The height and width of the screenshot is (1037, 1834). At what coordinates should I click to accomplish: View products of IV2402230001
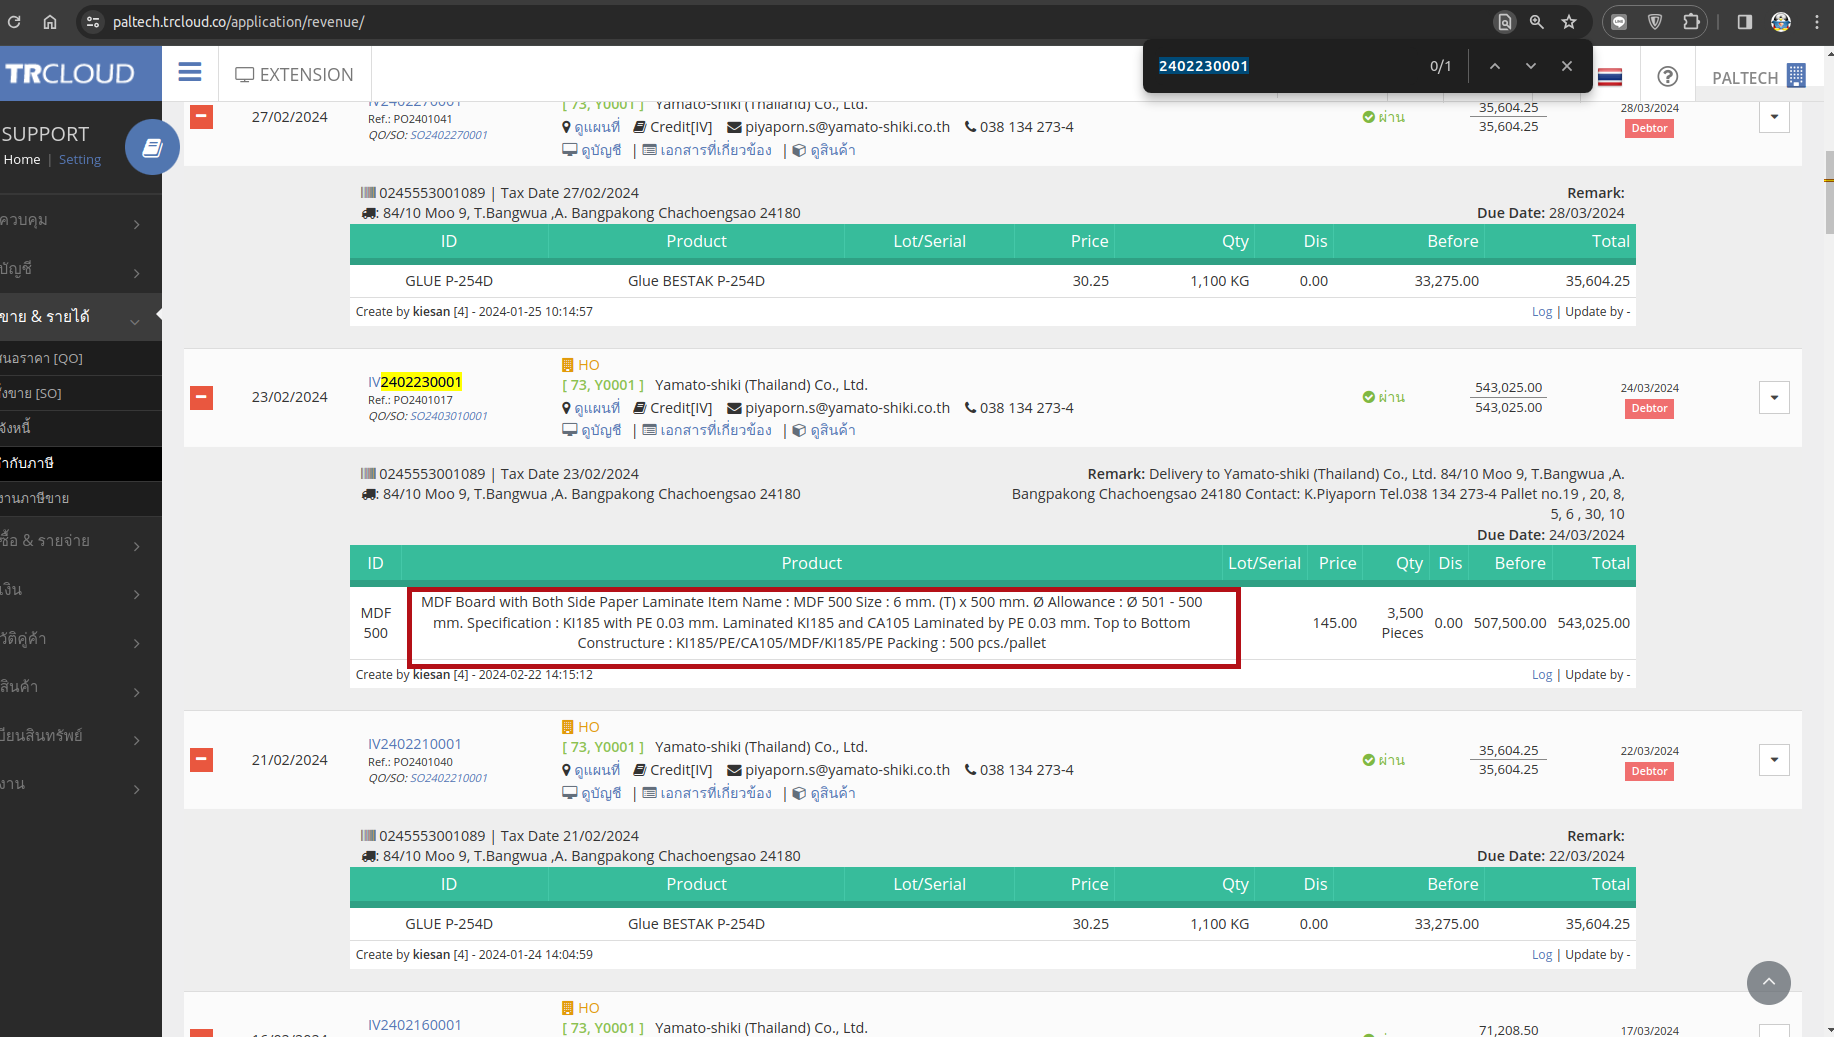(824, 430)
